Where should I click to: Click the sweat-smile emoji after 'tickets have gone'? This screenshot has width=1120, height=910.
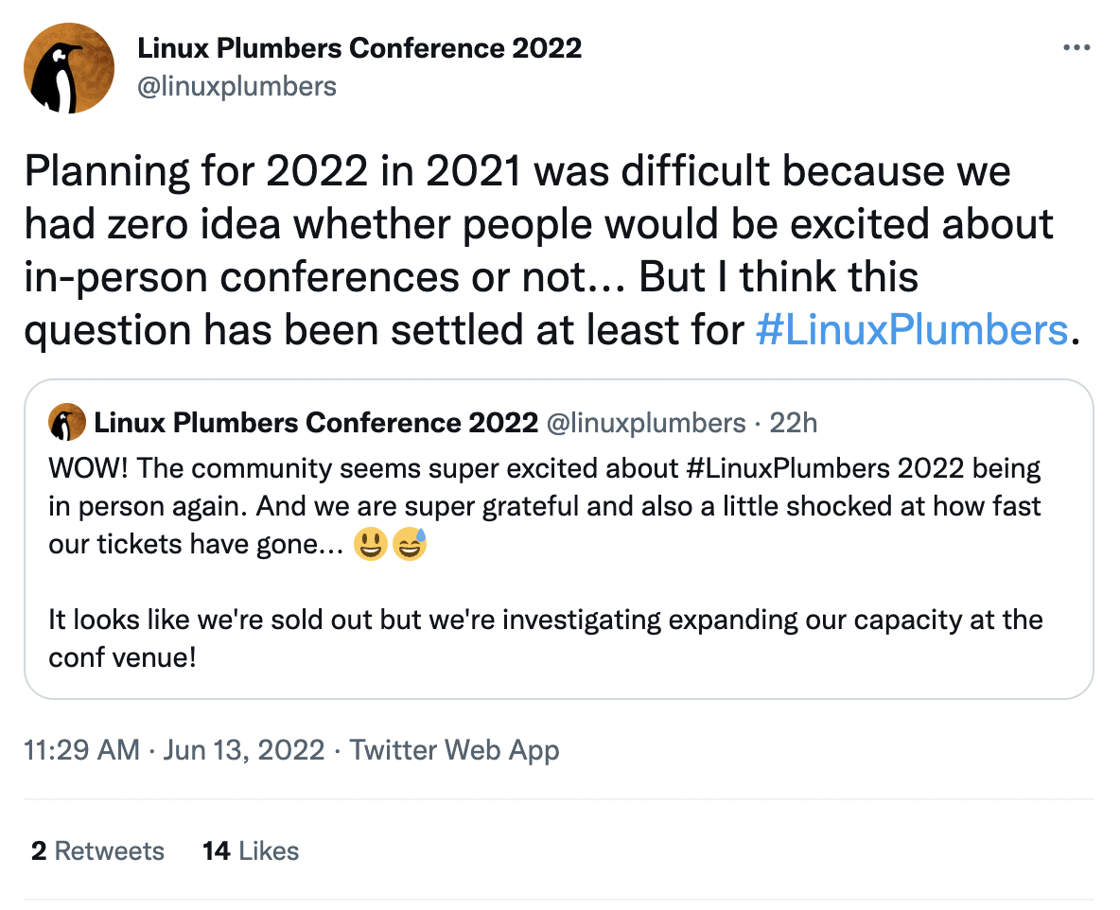point(410,546)
